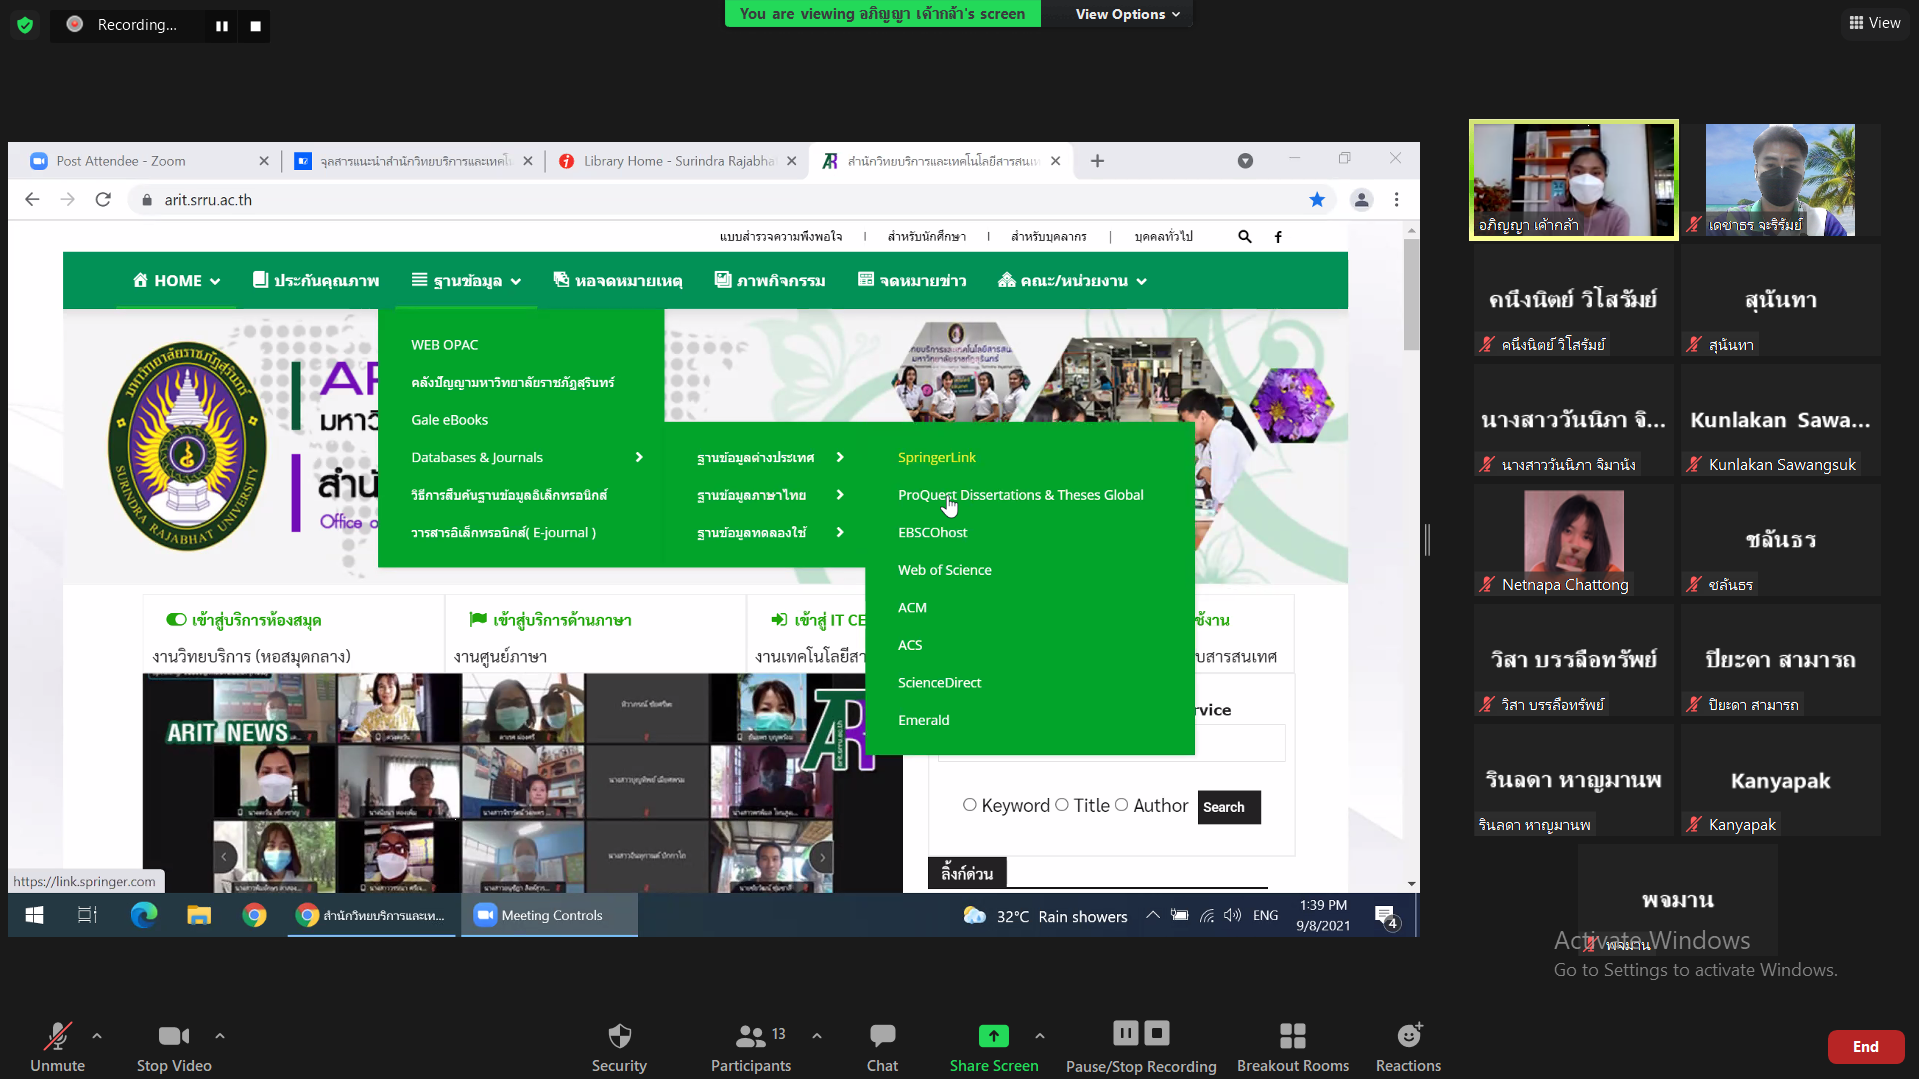Open the Facebook icon link
This screenshot has width=1919, height=1079.
[1278, 237]
